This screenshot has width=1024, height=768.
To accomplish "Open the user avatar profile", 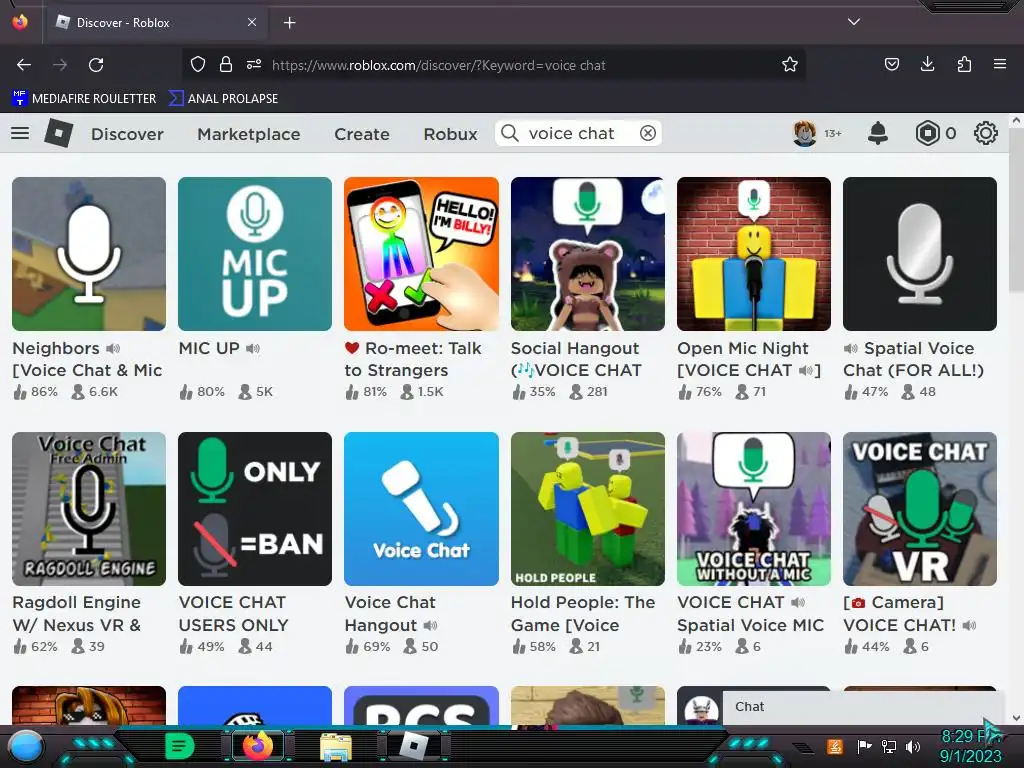I will (805, 133).
